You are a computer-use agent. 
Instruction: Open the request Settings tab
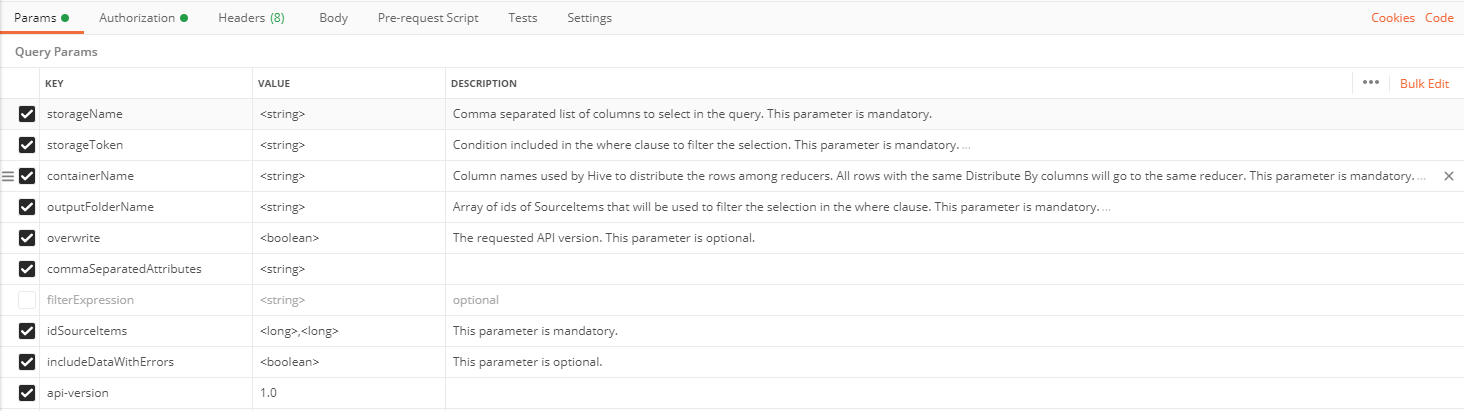point(589,18)
